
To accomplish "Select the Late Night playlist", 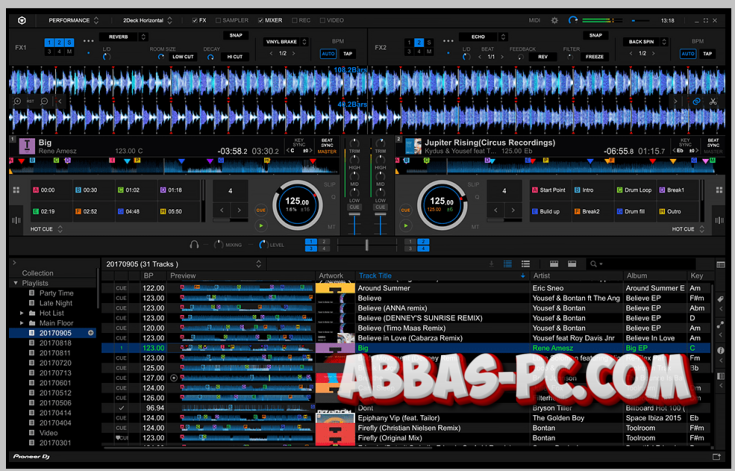I will (x=56, y=303).
